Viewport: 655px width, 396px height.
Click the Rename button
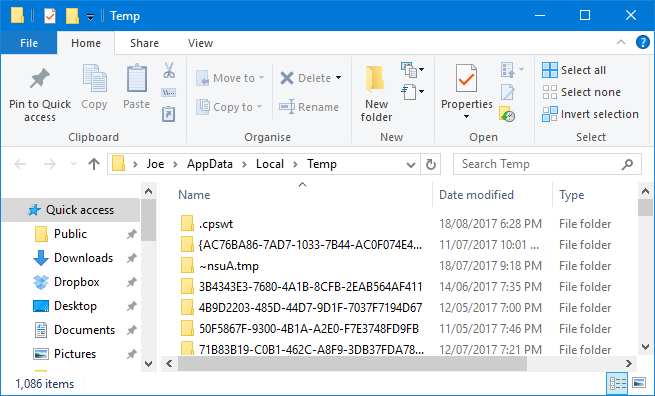point(309,107)
